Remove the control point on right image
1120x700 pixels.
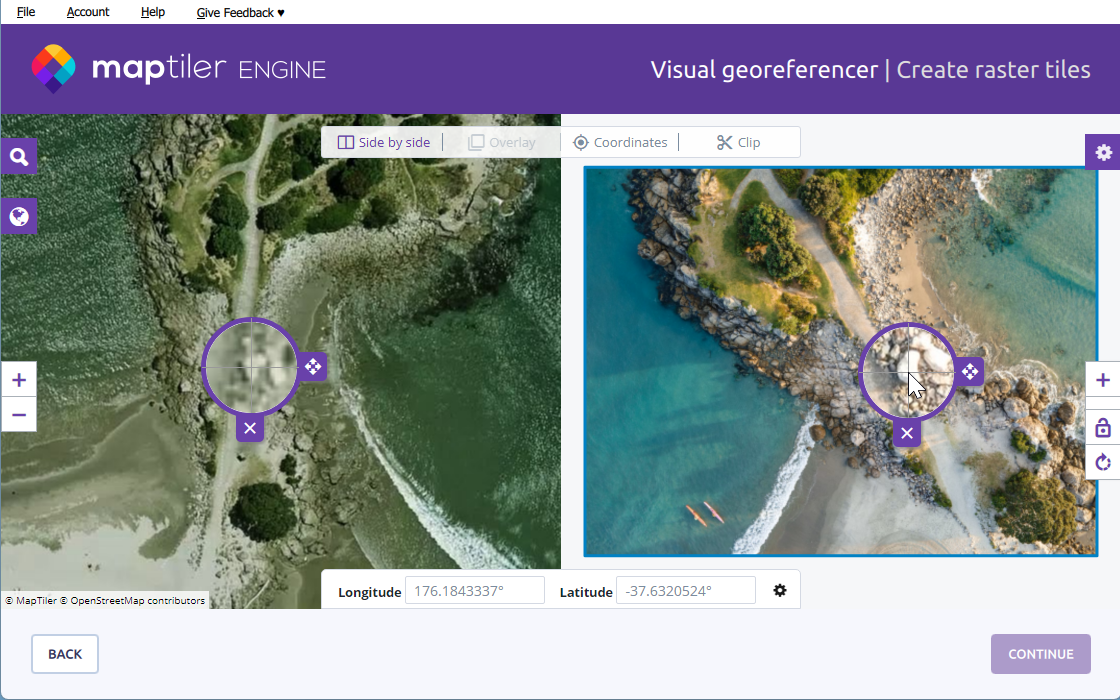point(907,433)
